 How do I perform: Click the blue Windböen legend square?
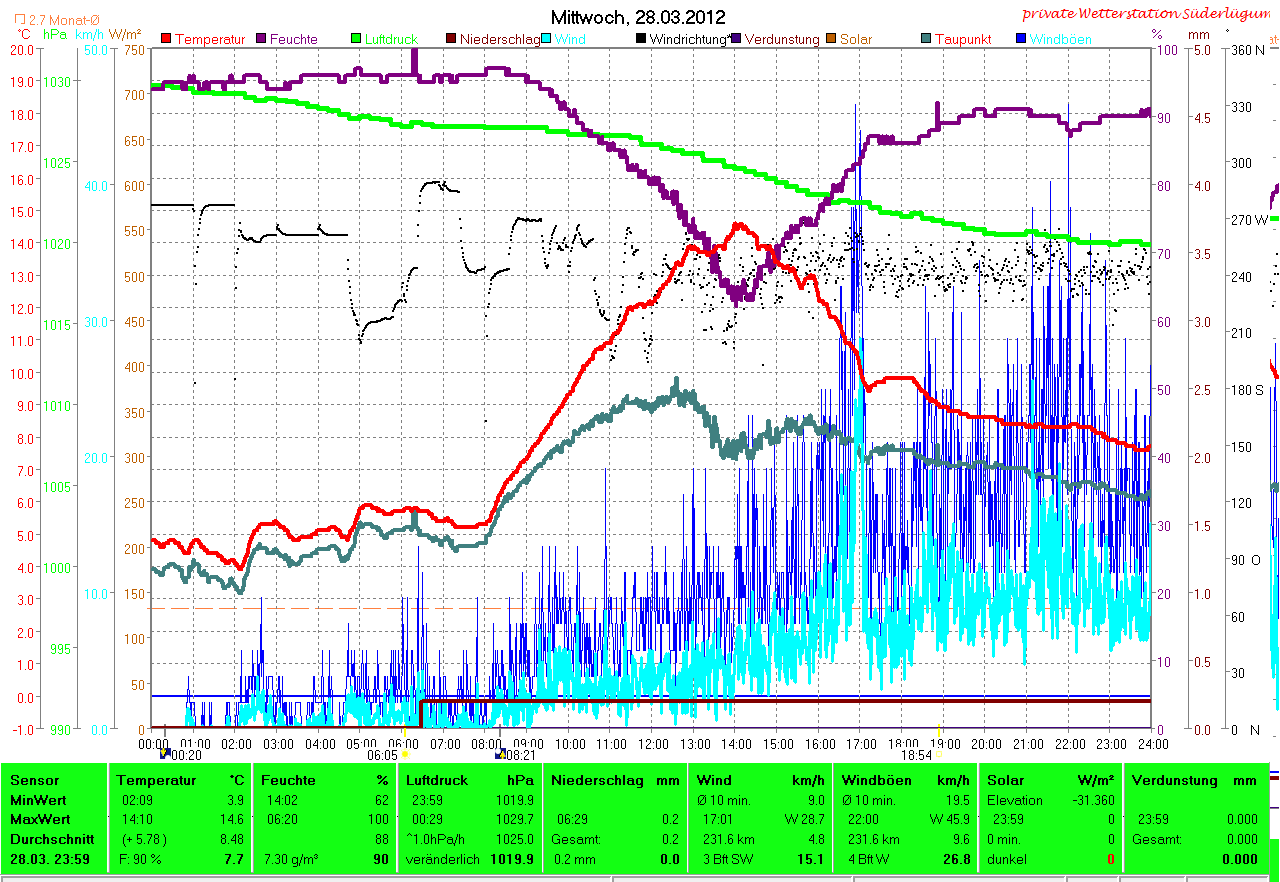click(x=1021, y=39)
